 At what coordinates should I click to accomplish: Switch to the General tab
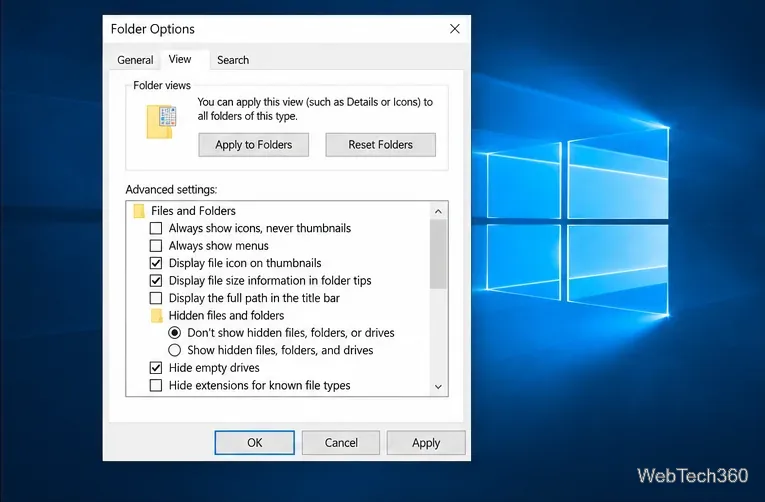pyautogui.click(x=135, y=60)
